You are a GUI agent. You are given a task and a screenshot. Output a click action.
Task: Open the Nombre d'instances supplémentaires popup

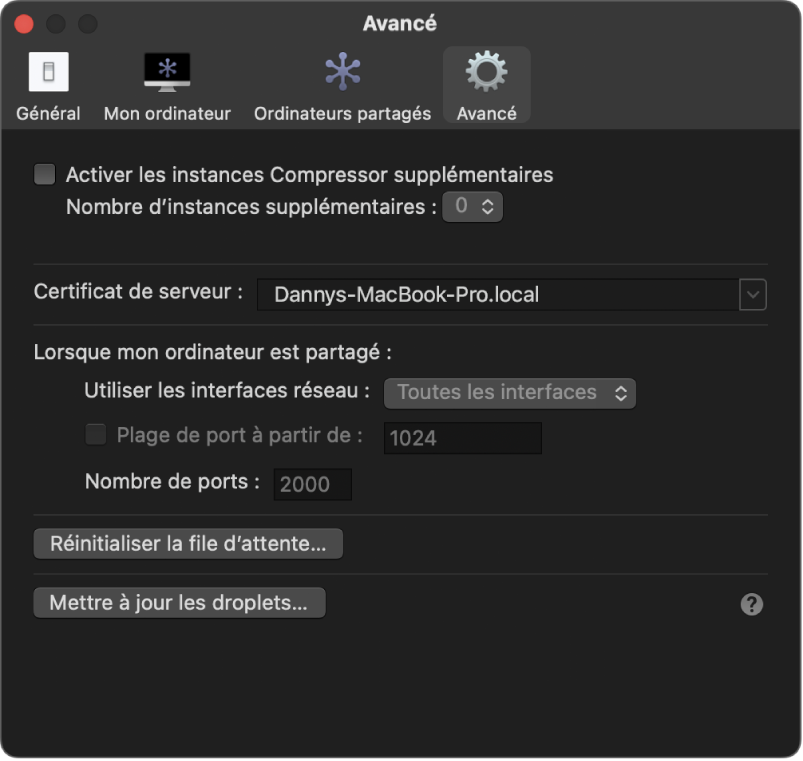tap(472, 206)
